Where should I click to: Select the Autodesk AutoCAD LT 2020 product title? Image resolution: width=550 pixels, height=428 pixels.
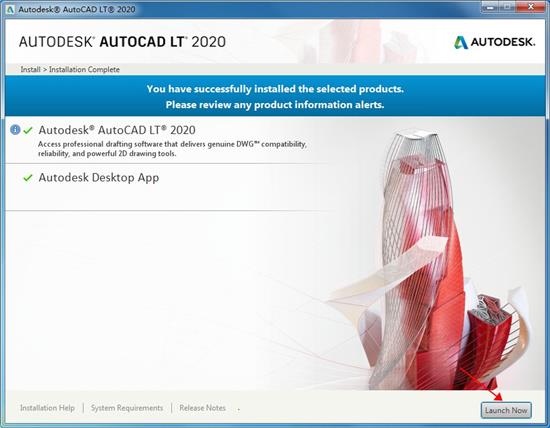(117, 130)
